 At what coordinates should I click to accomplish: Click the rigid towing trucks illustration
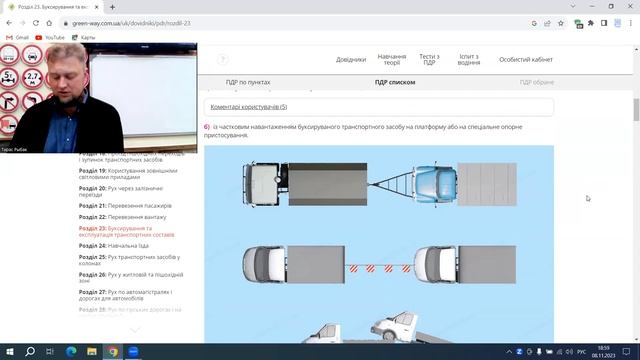point(380,184)
